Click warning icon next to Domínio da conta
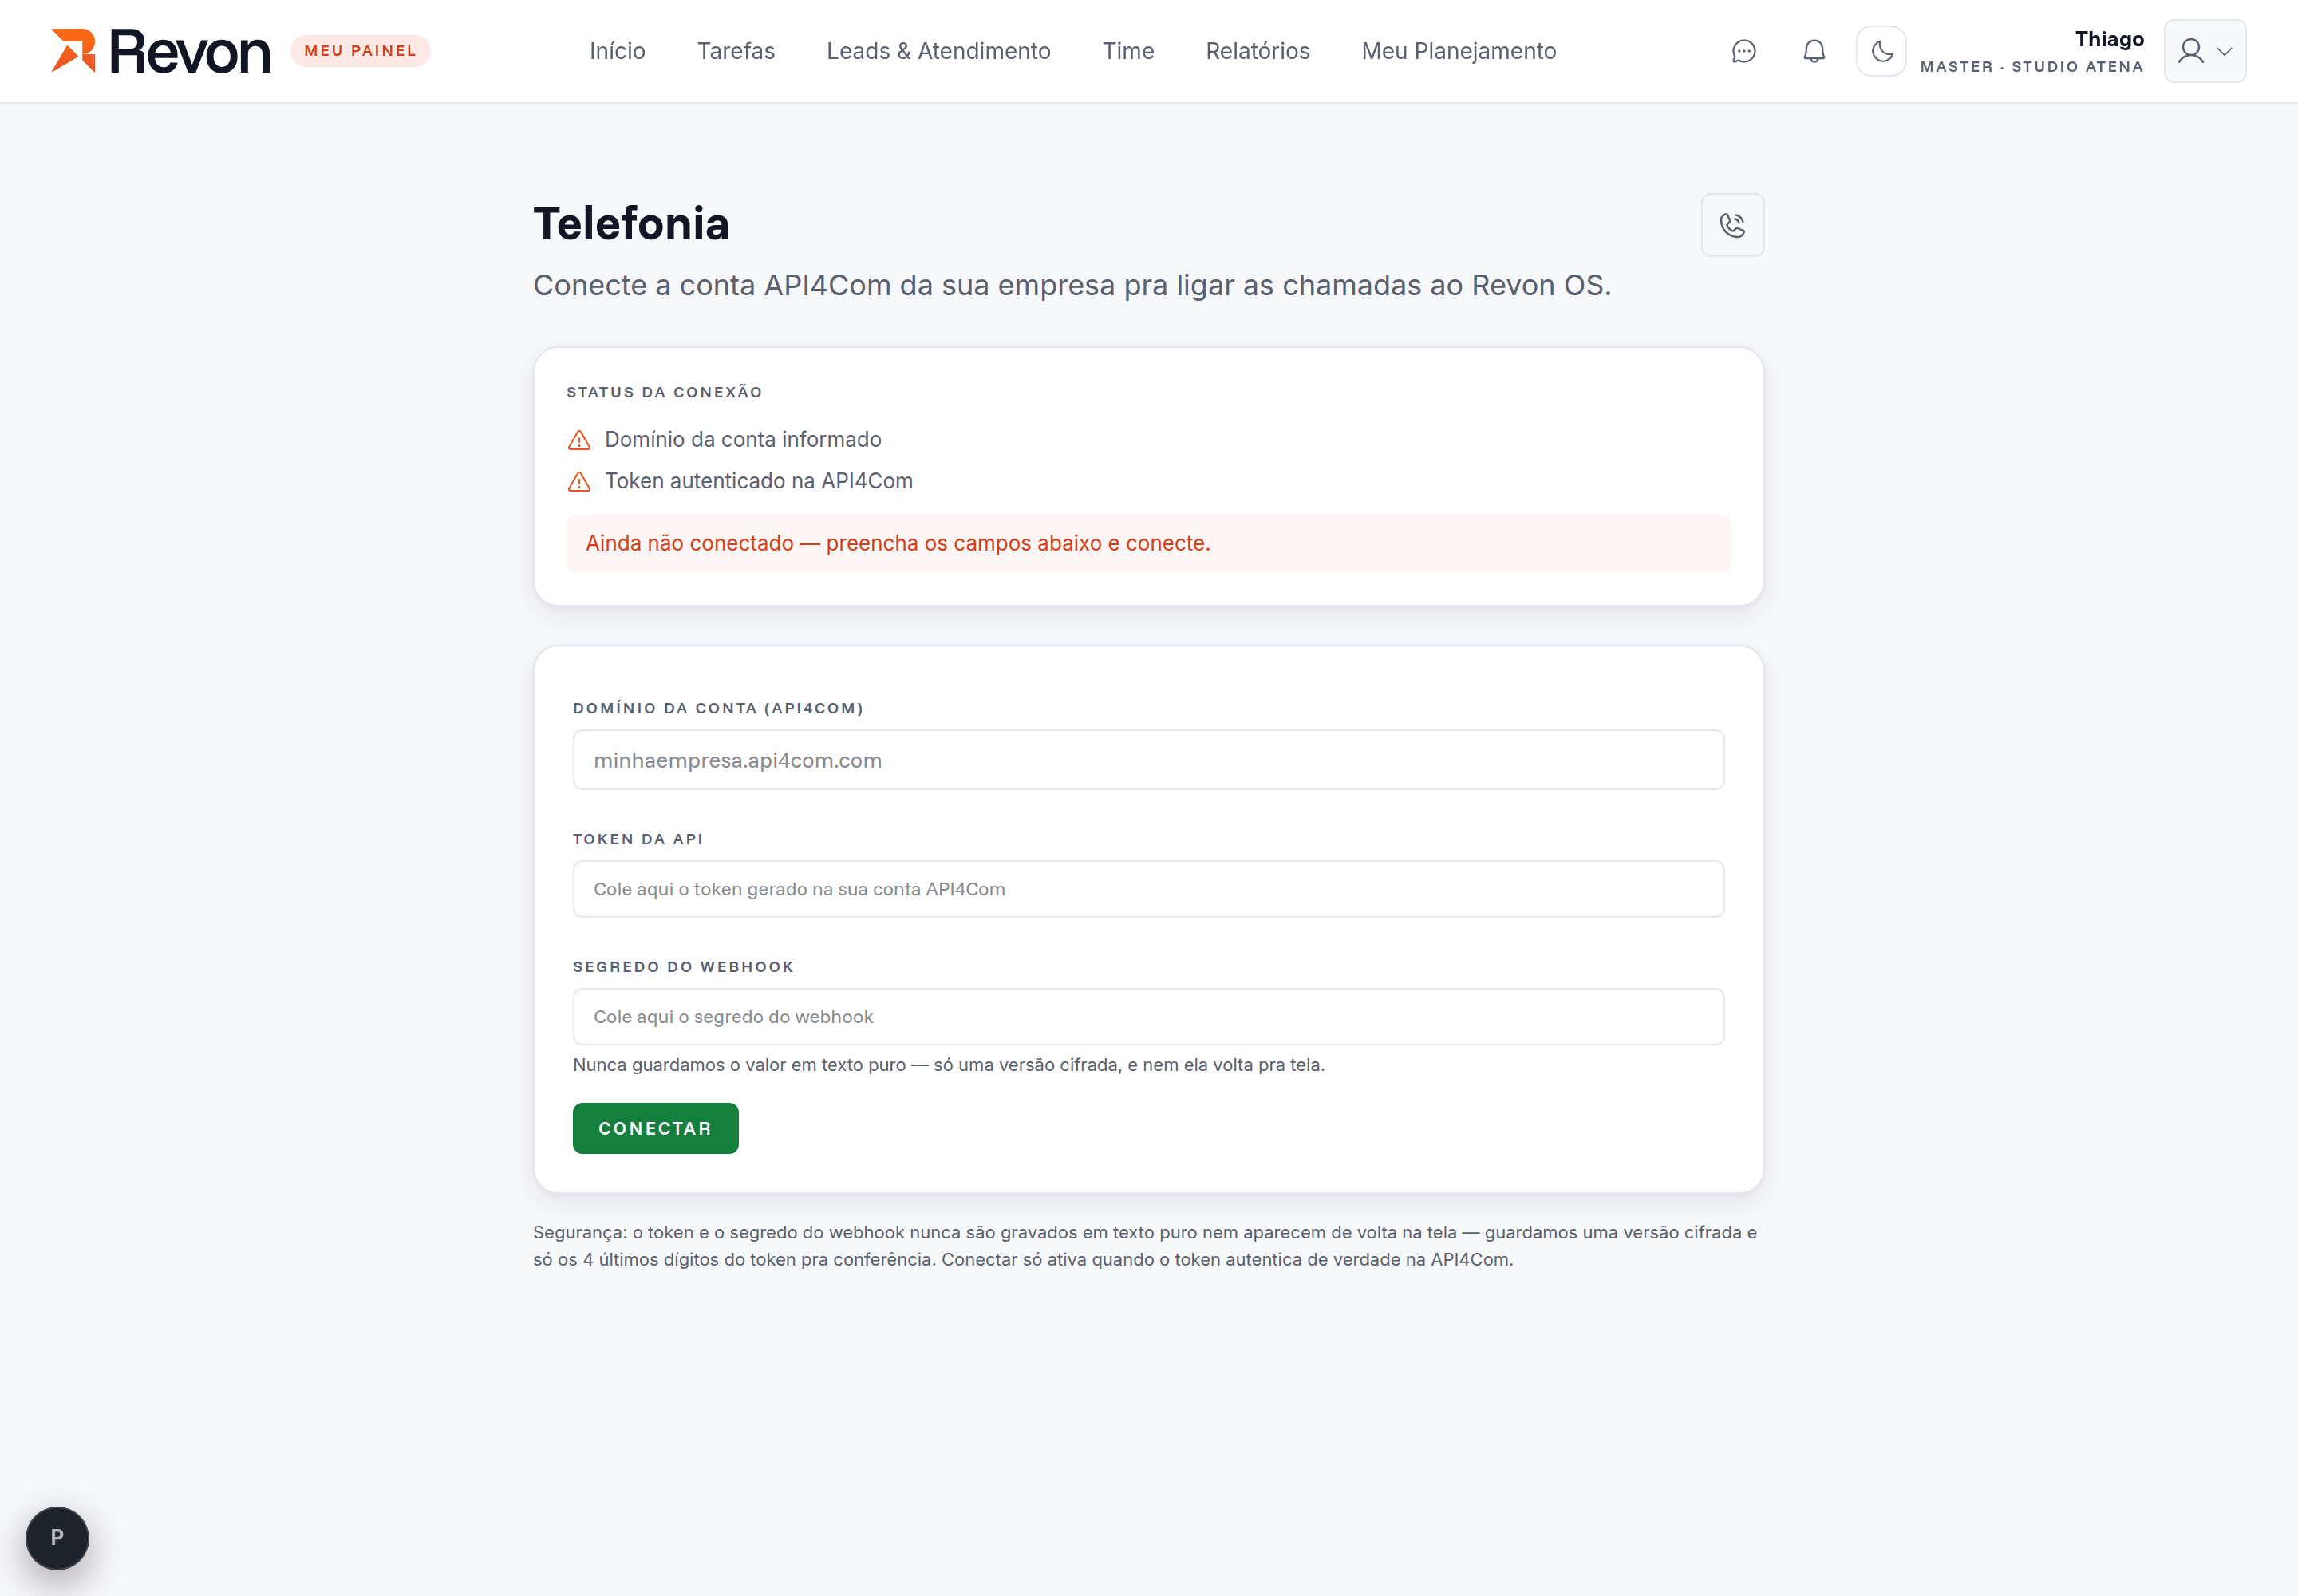 point(579,440)
